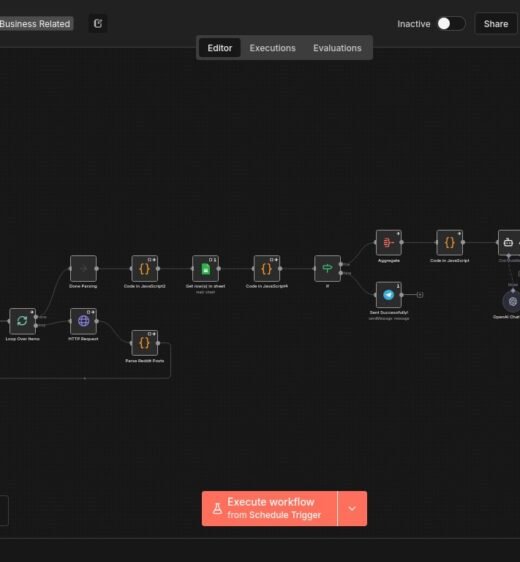This screenshot has height=562, width=520.
Task: Click the Loop Over Items label
Action: point(22,339)
